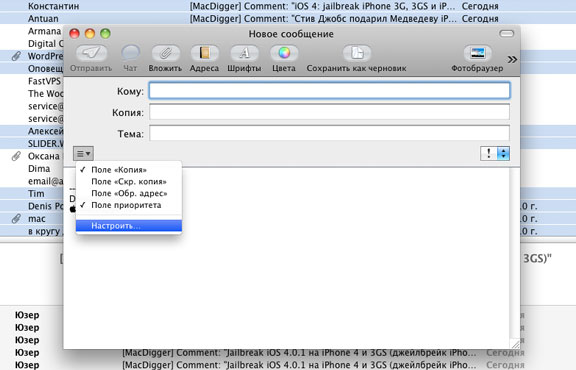Select the message from Константин
Viewport: 576px width, 370px height.
[288, 6]
